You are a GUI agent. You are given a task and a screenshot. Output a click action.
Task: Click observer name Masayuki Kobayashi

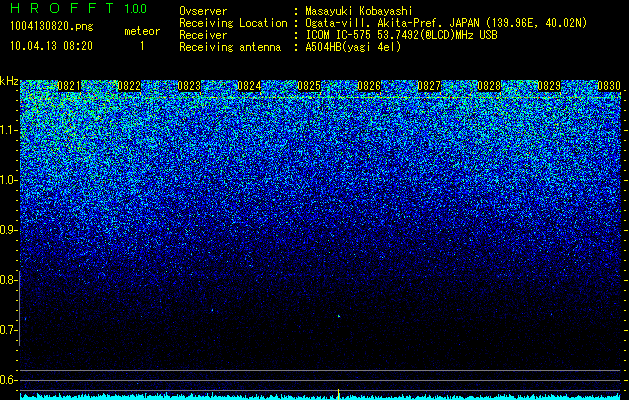(x=359, y=11)
